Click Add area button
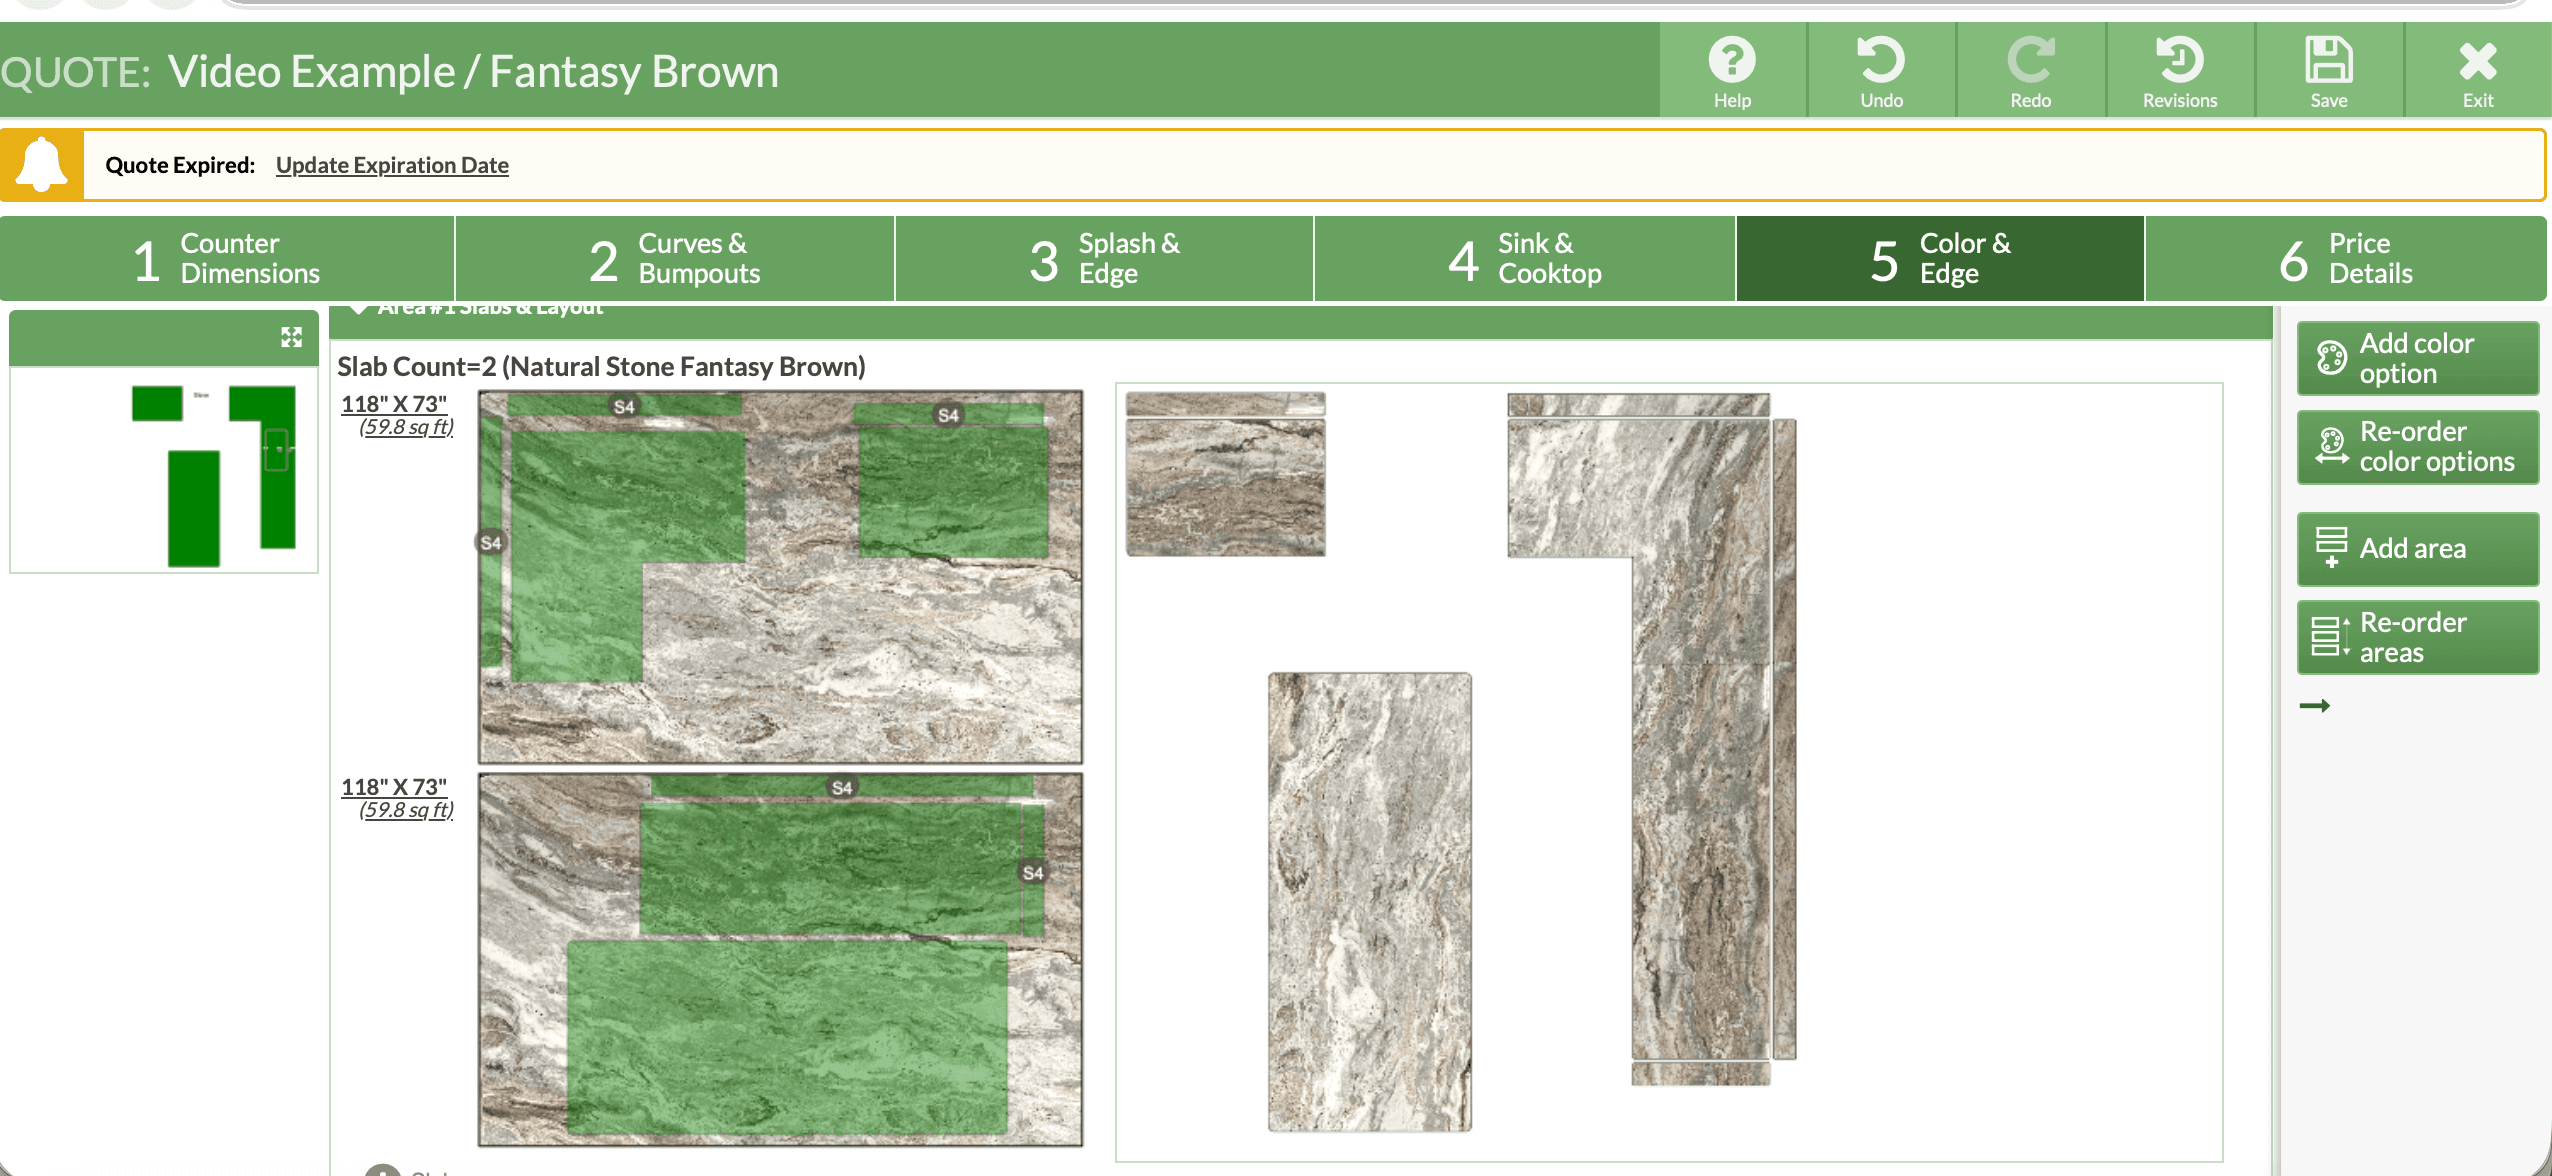2552x1176 pixels. tap(2418, 549)
